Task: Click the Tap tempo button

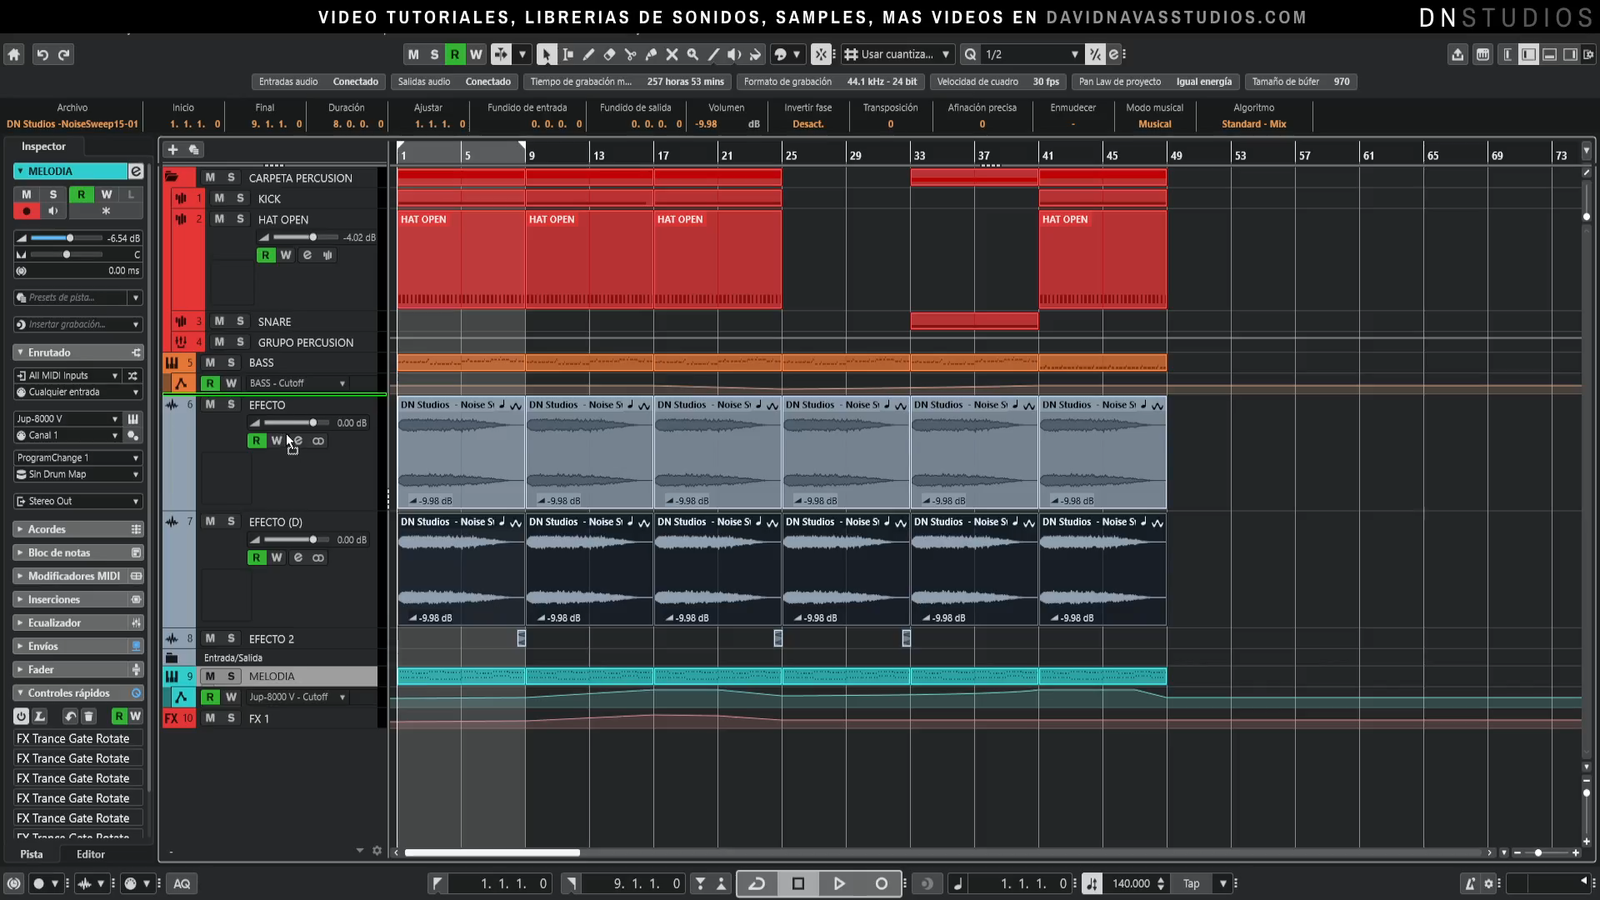Action: [x=1191, y=883]
